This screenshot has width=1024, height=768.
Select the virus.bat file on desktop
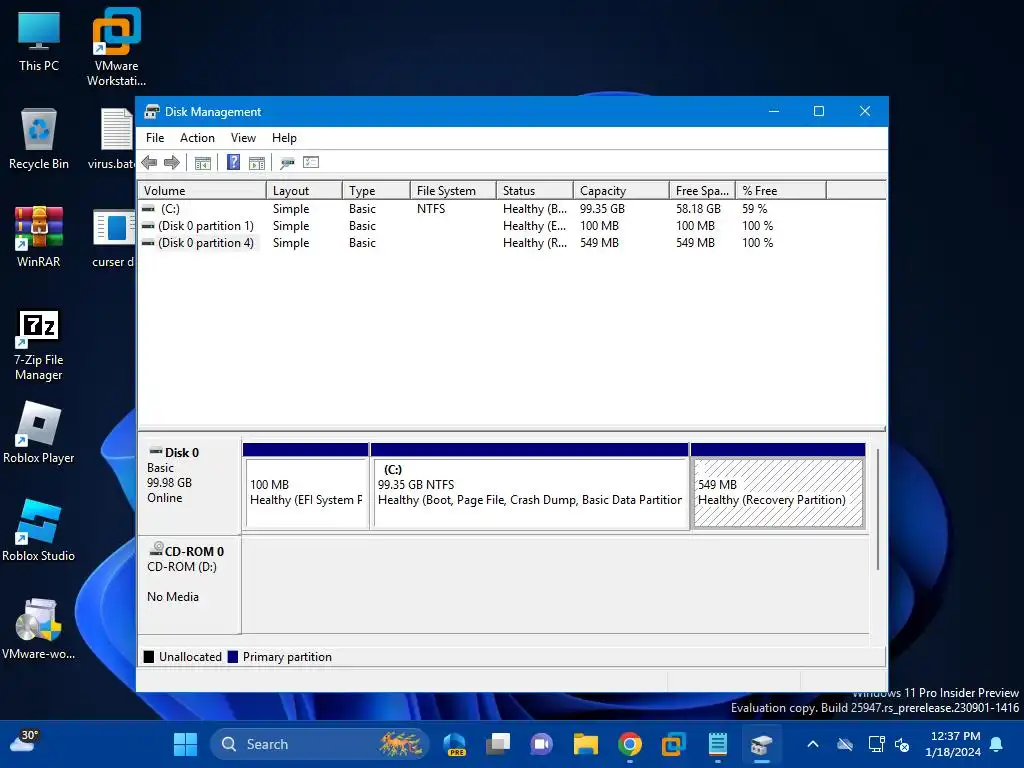(112, 140)
